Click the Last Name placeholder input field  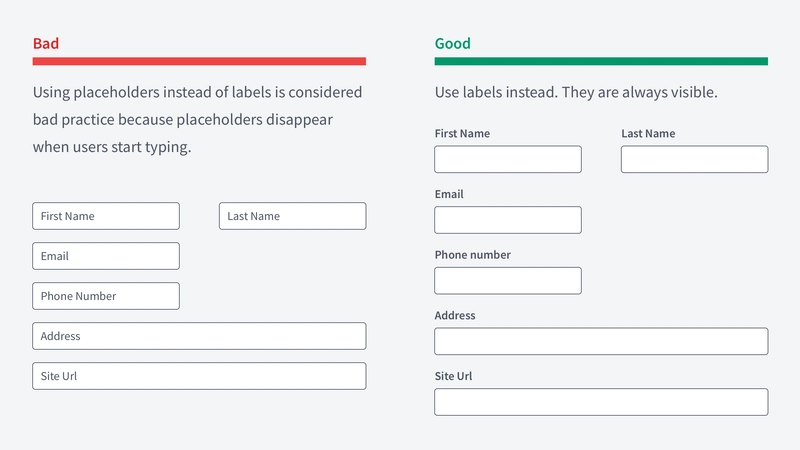(x=292, y=216)
